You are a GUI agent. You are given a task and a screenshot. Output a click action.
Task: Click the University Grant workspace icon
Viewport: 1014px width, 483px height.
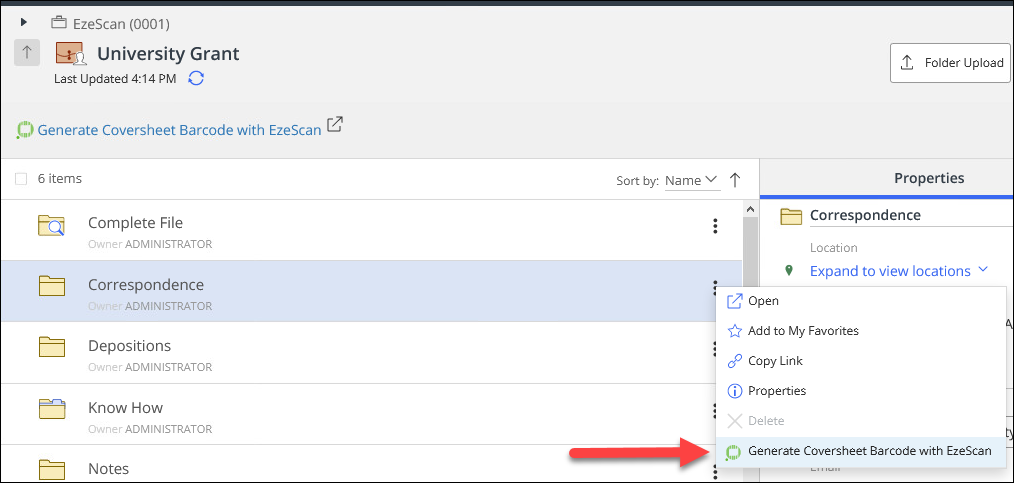point(70,54)
